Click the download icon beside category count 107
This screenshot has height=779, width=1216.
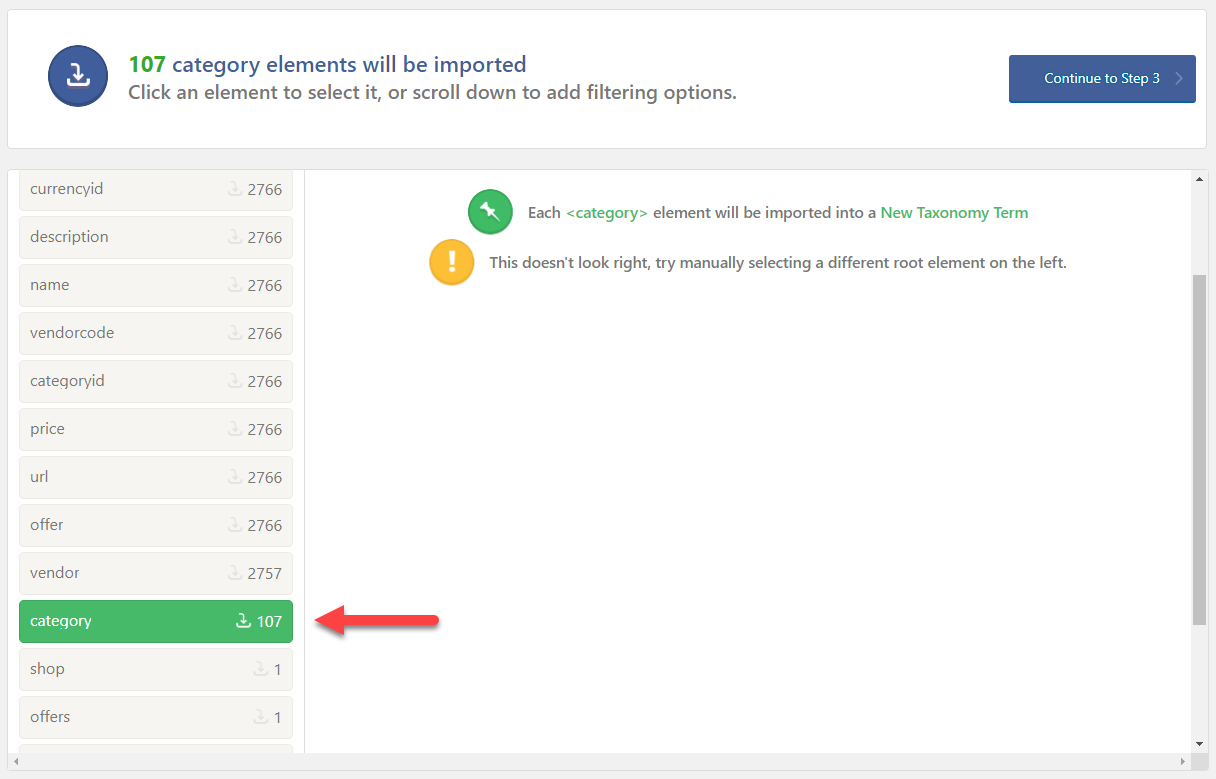click(243, 621)
